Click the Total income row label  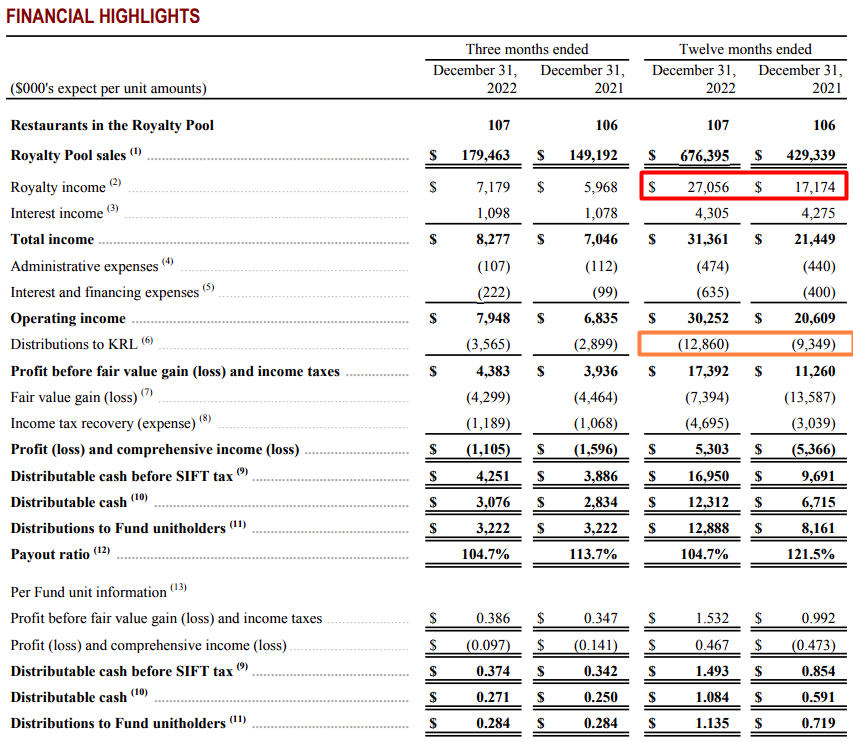(x=52, y=240)
